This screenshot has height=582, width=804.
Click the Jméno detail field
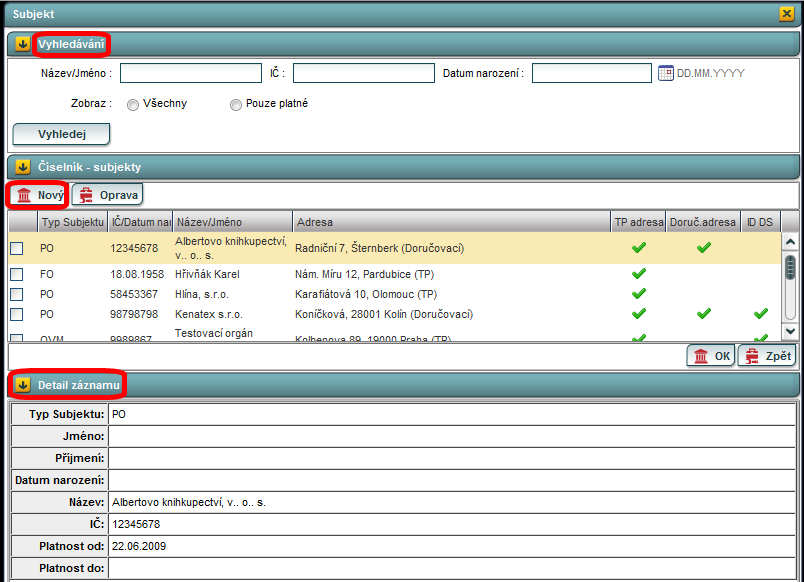(x=452, y=436)
